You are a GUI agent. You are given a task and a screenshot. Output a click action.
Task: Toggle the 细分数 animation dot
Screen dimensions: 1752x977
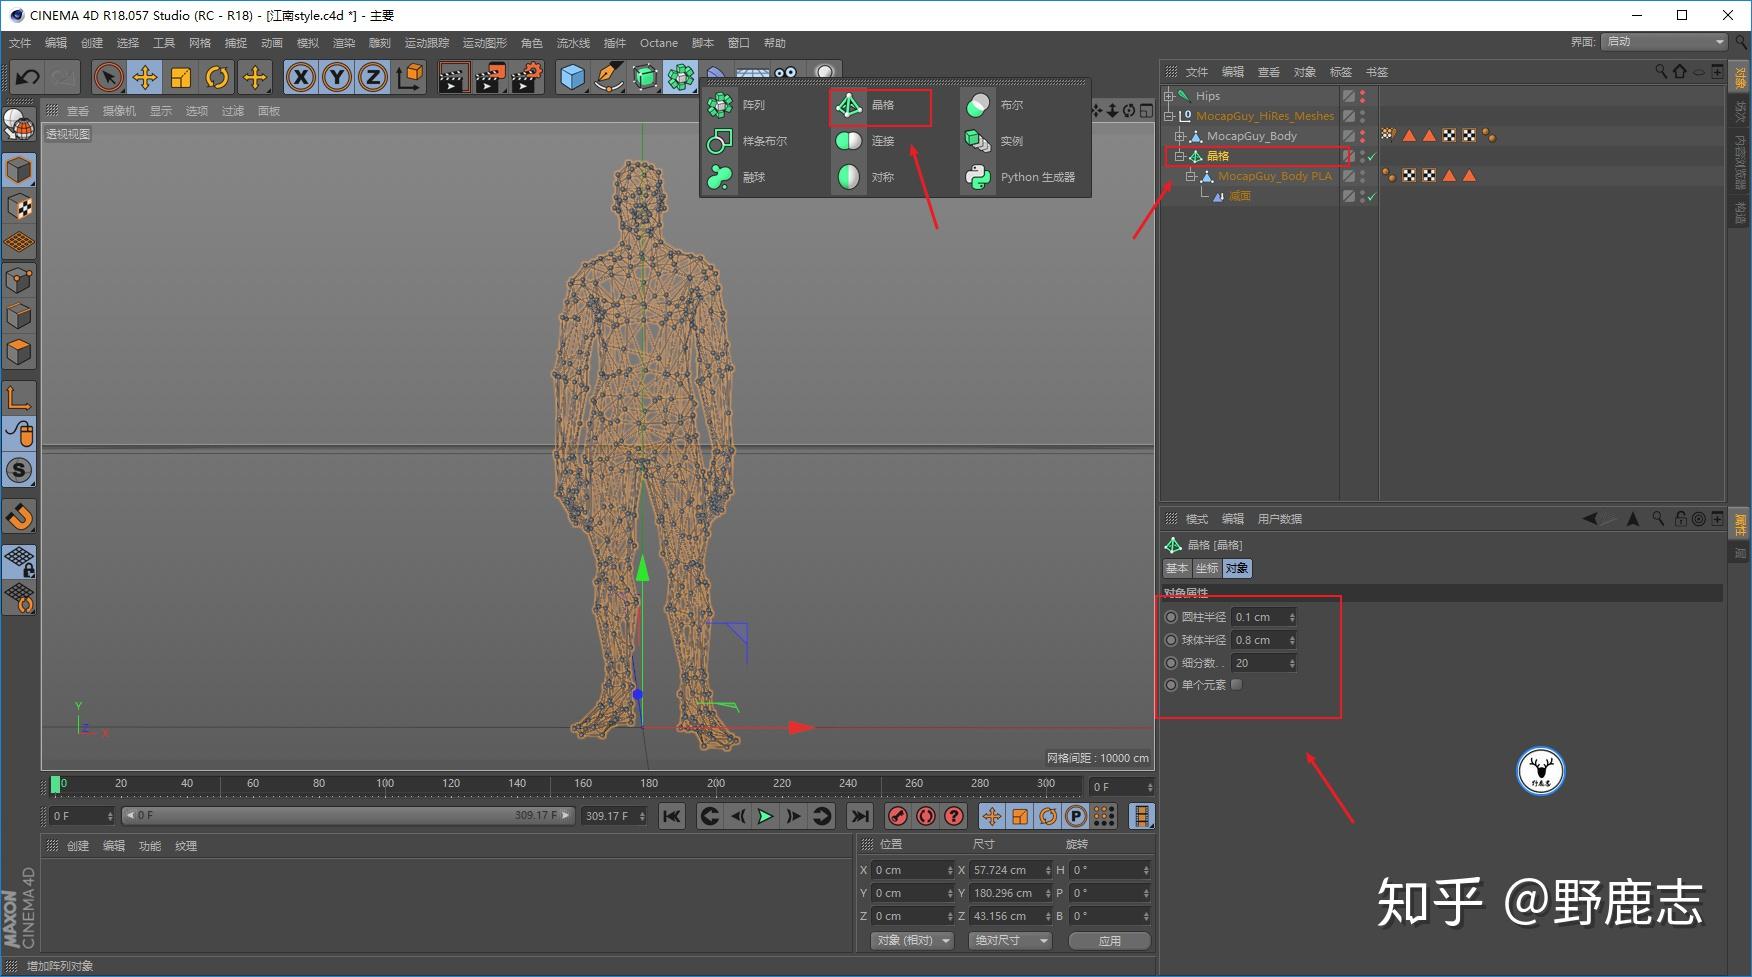(x=1171, y=663)
